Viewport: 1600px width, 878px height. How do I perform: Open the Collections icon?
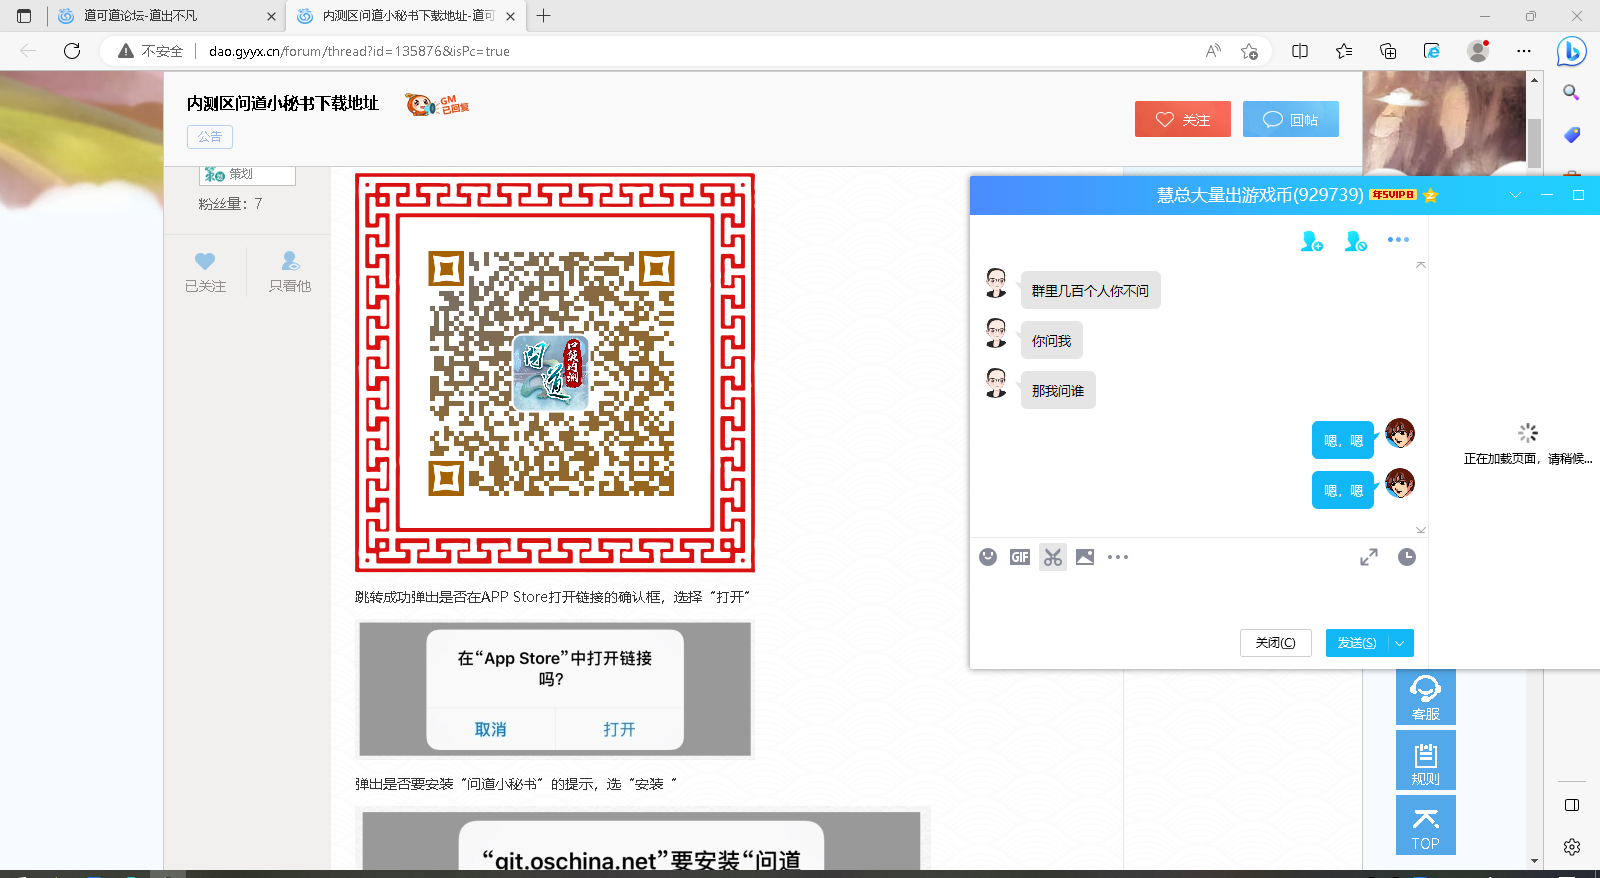[1388, 51]
